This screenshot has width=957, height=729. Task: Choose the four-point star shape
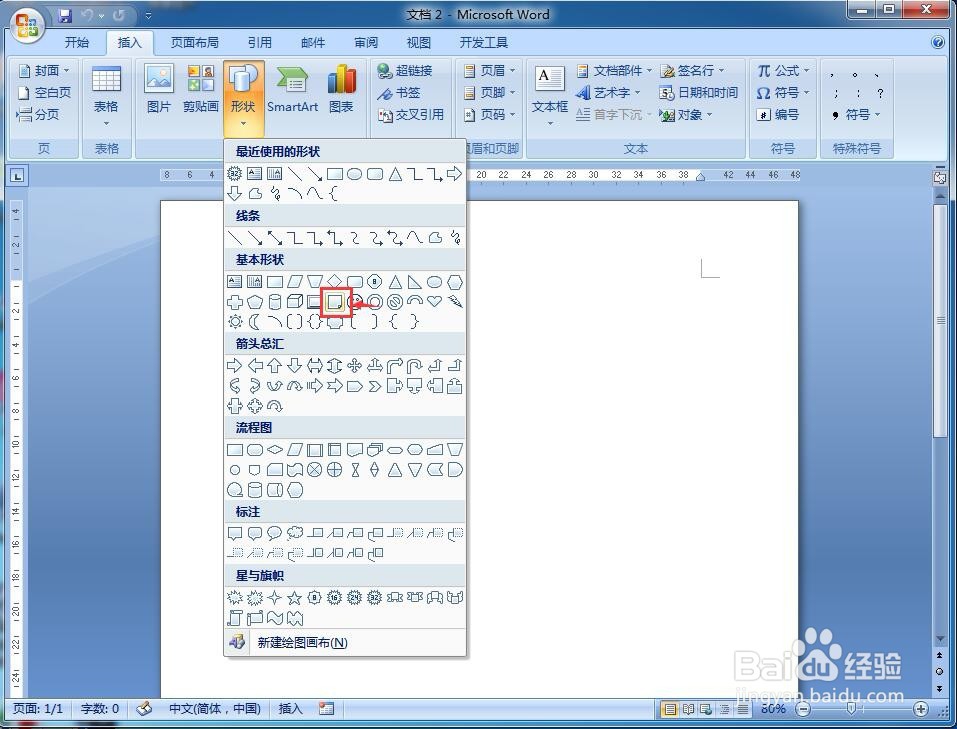click(275, 598)
